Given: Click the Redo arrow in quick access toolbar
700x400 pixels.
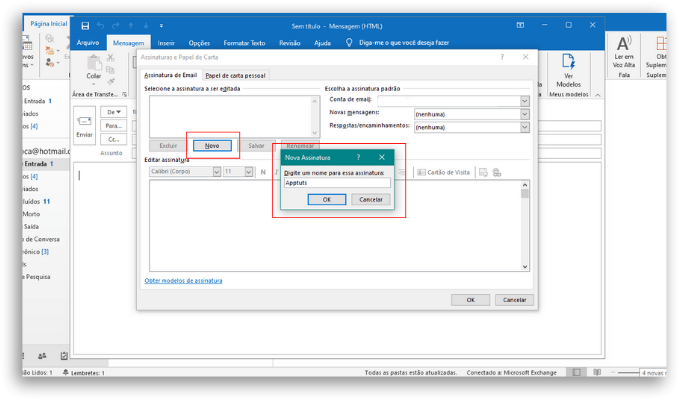Looking at the screenshot, I should (116, 26).
